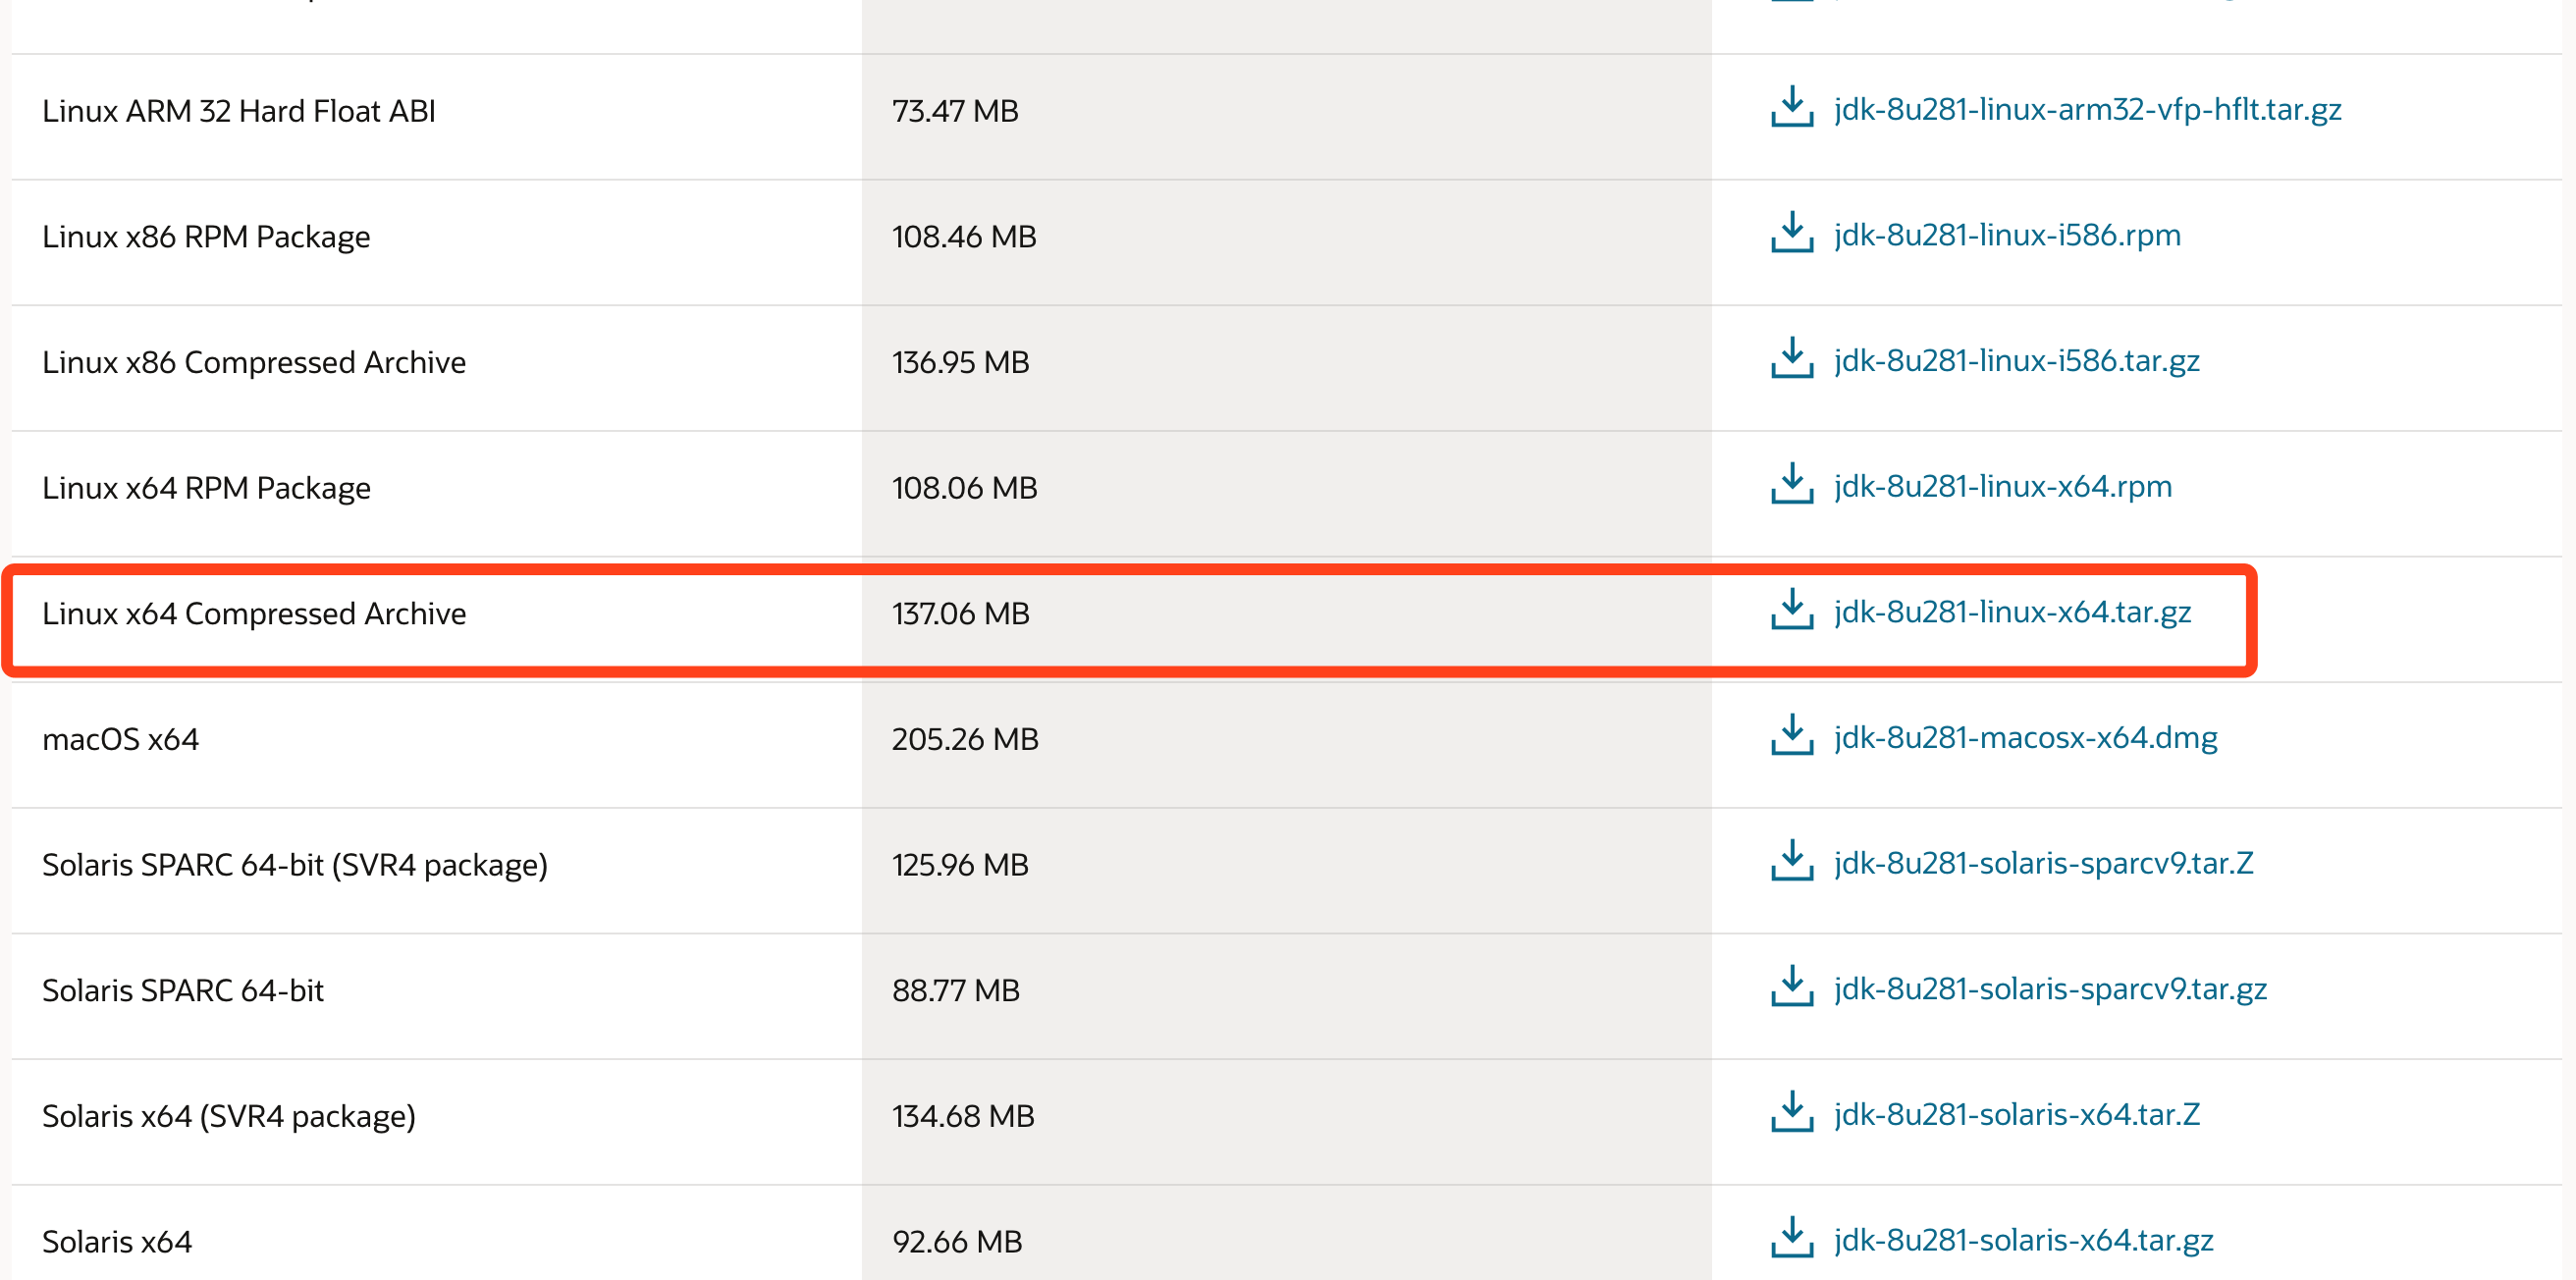The height and width of the screenshot is (1280, 2576).
Task: Open the jdk-8u281-macosx-x64.dmg link
Action: 2025,737
